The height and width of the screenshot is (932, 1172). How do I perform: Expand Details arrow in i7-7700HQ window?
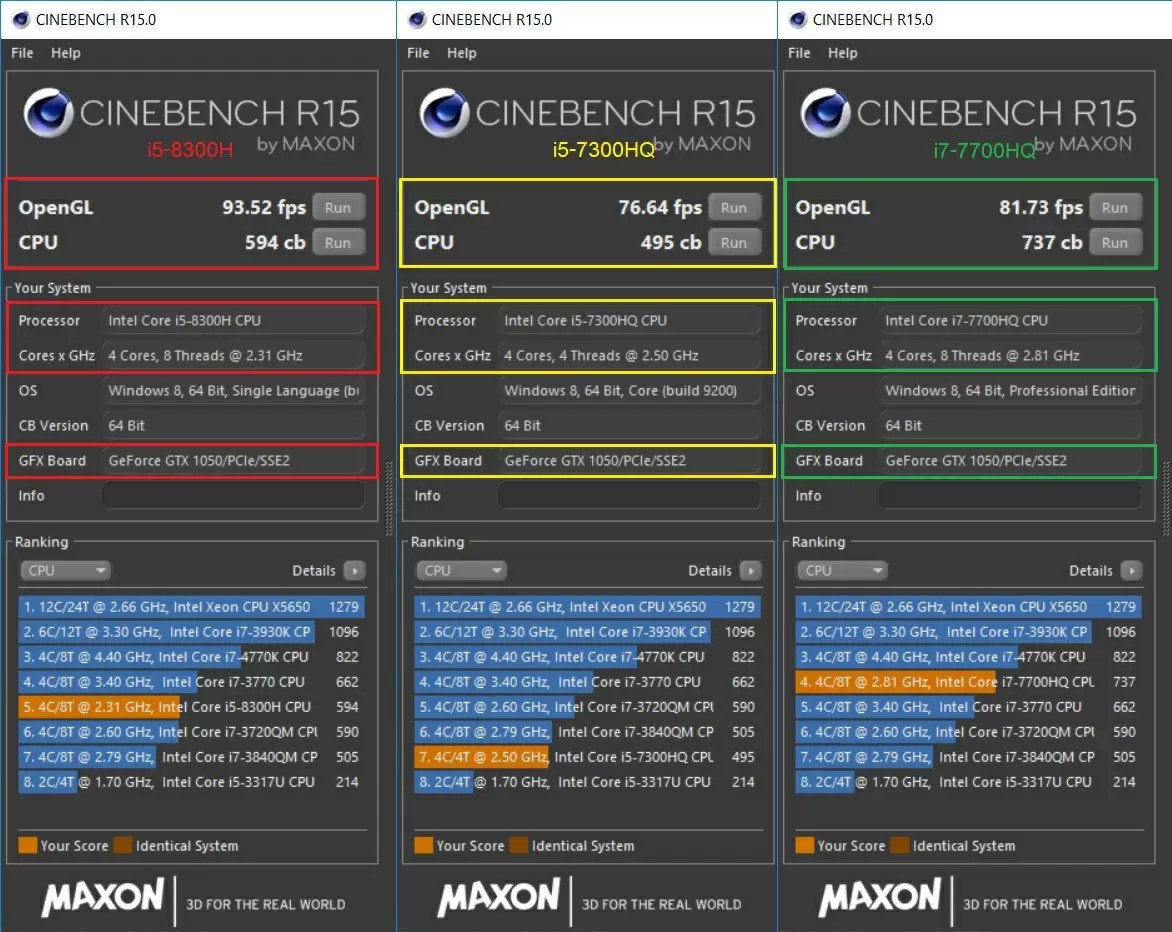coord(1132,571)
